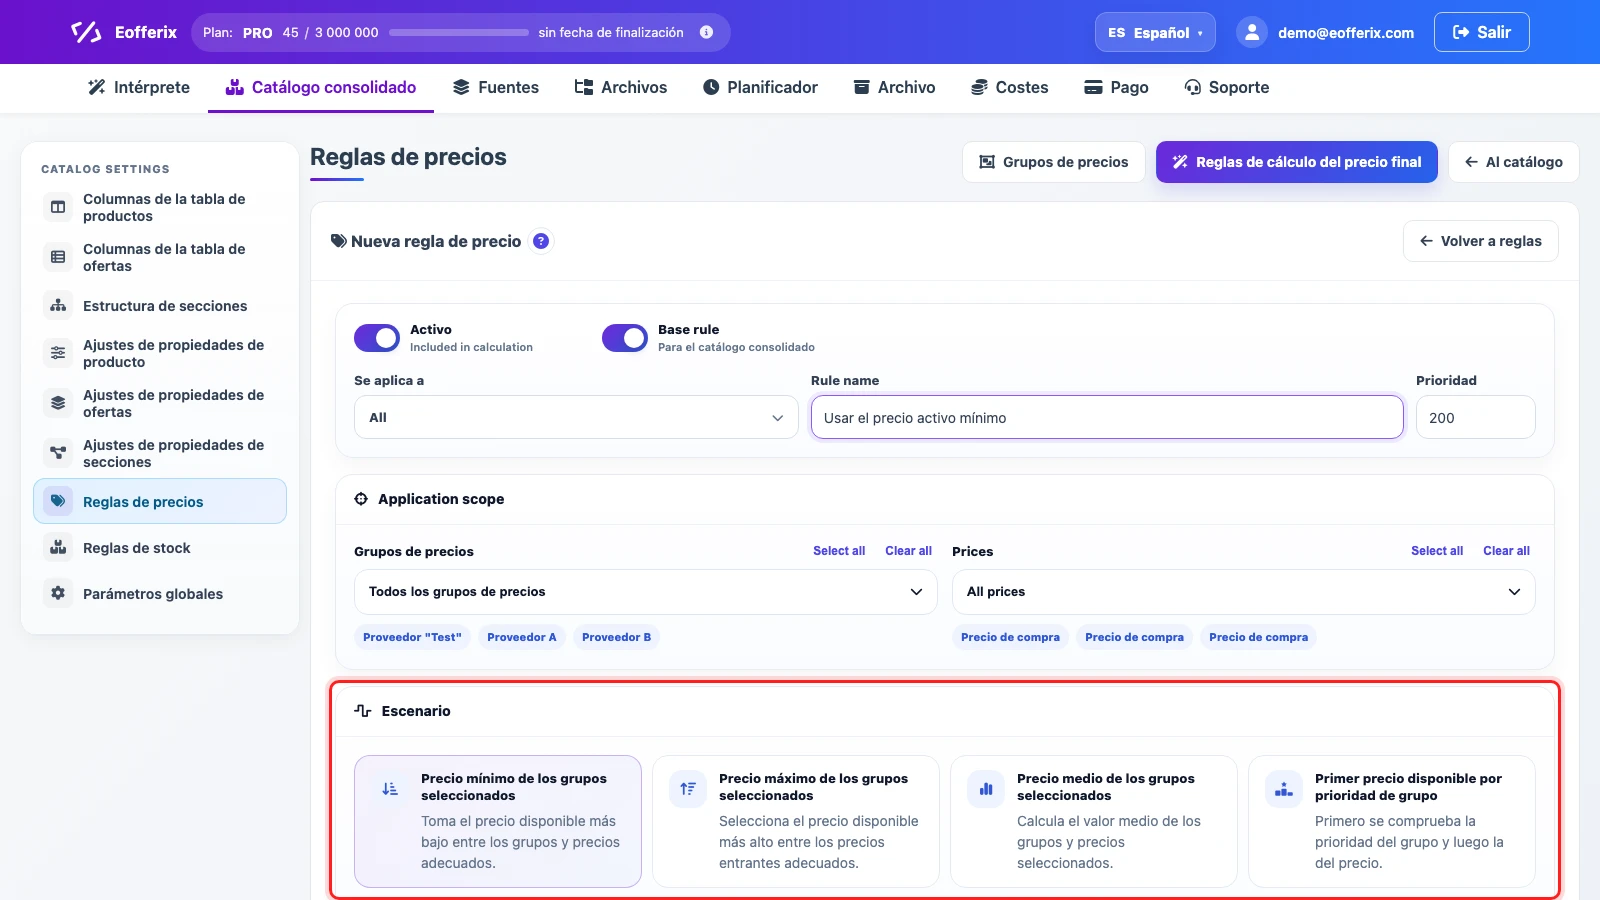Open Reglas de stock in sidebar

click(x=160, y=547)
